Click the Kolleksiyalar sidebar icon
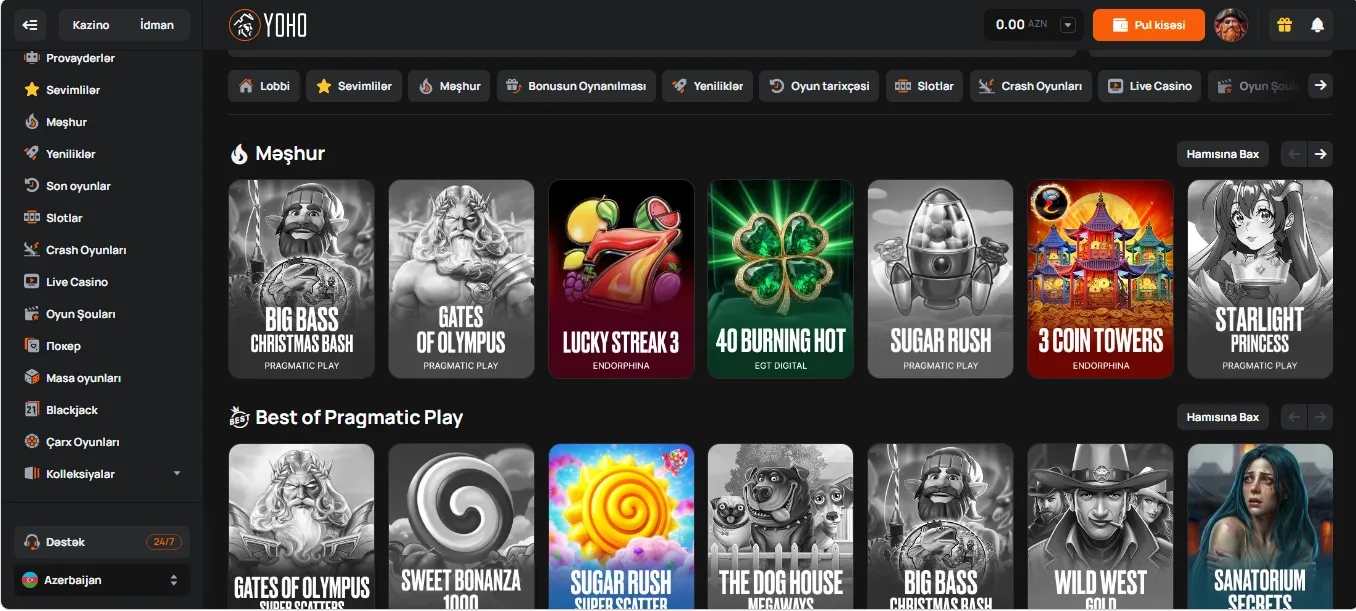This screenshot has width=1356, height=611. coord(31,474)
